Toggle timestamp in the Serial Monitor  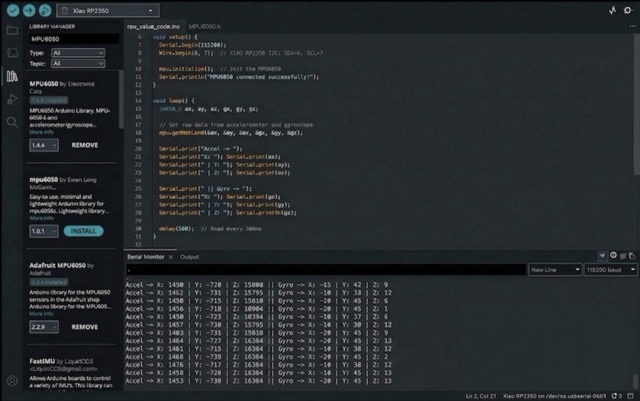pyautogui.click(x=613, y=256)
